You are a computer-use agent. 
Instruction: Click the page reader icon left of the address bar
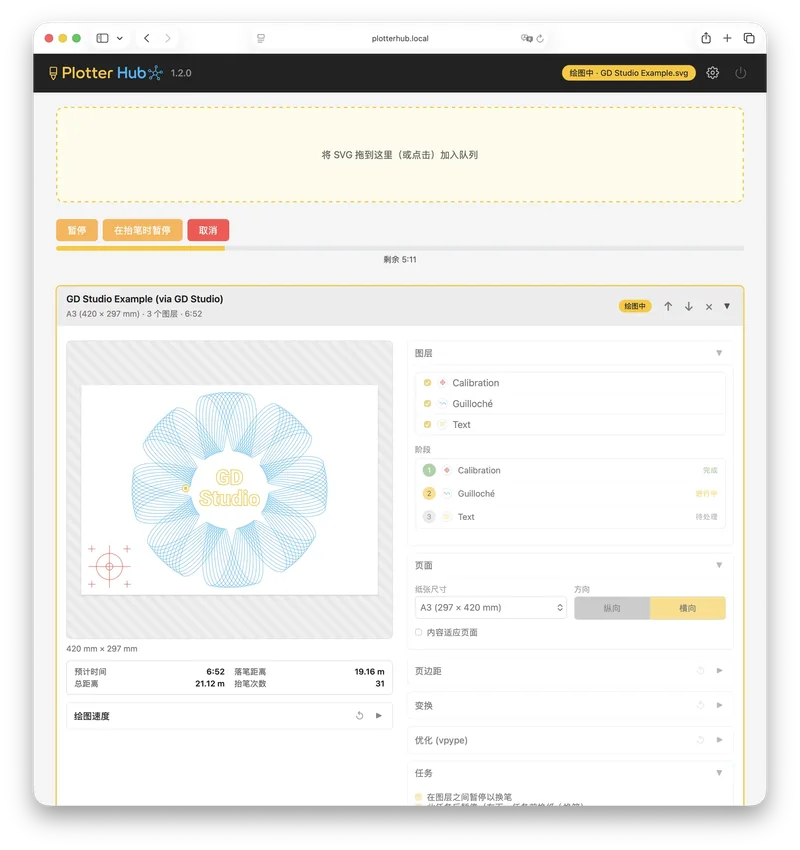click(x=261, y=38)
